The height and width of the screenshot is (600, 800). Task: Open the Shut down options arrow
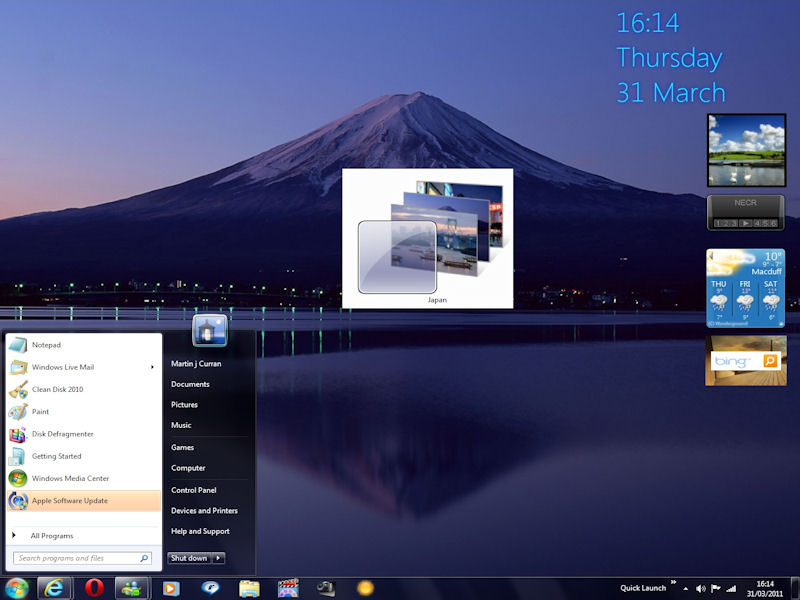click(x=219, y=558)
